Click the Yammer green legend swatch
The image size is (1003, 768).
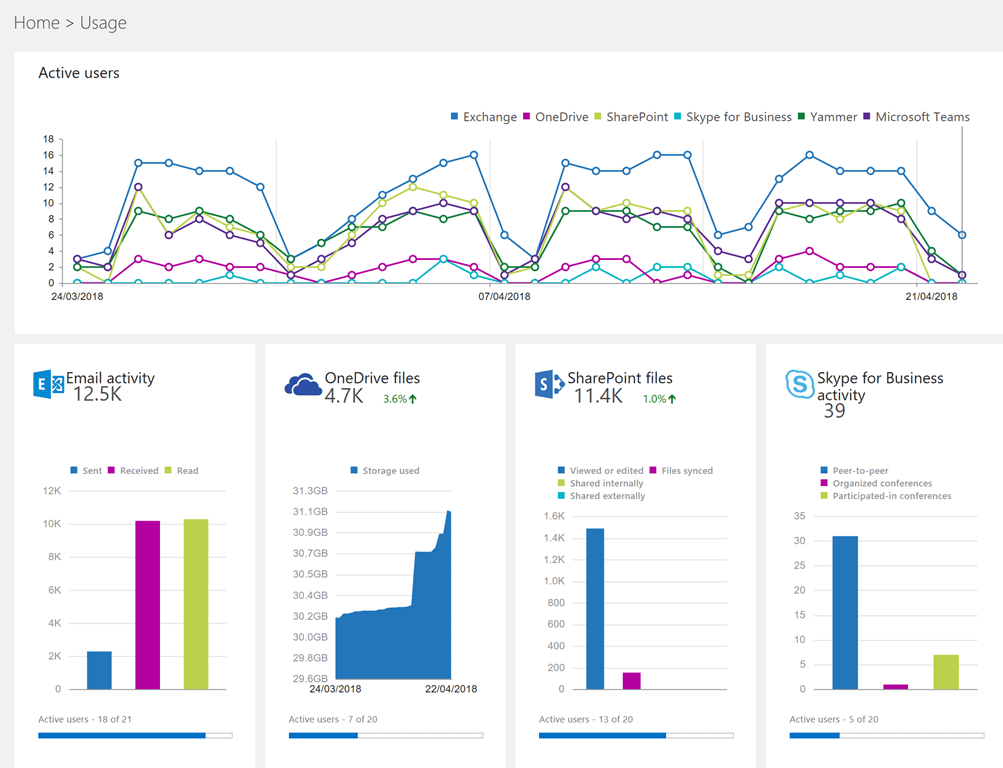[x=801, y=116]
